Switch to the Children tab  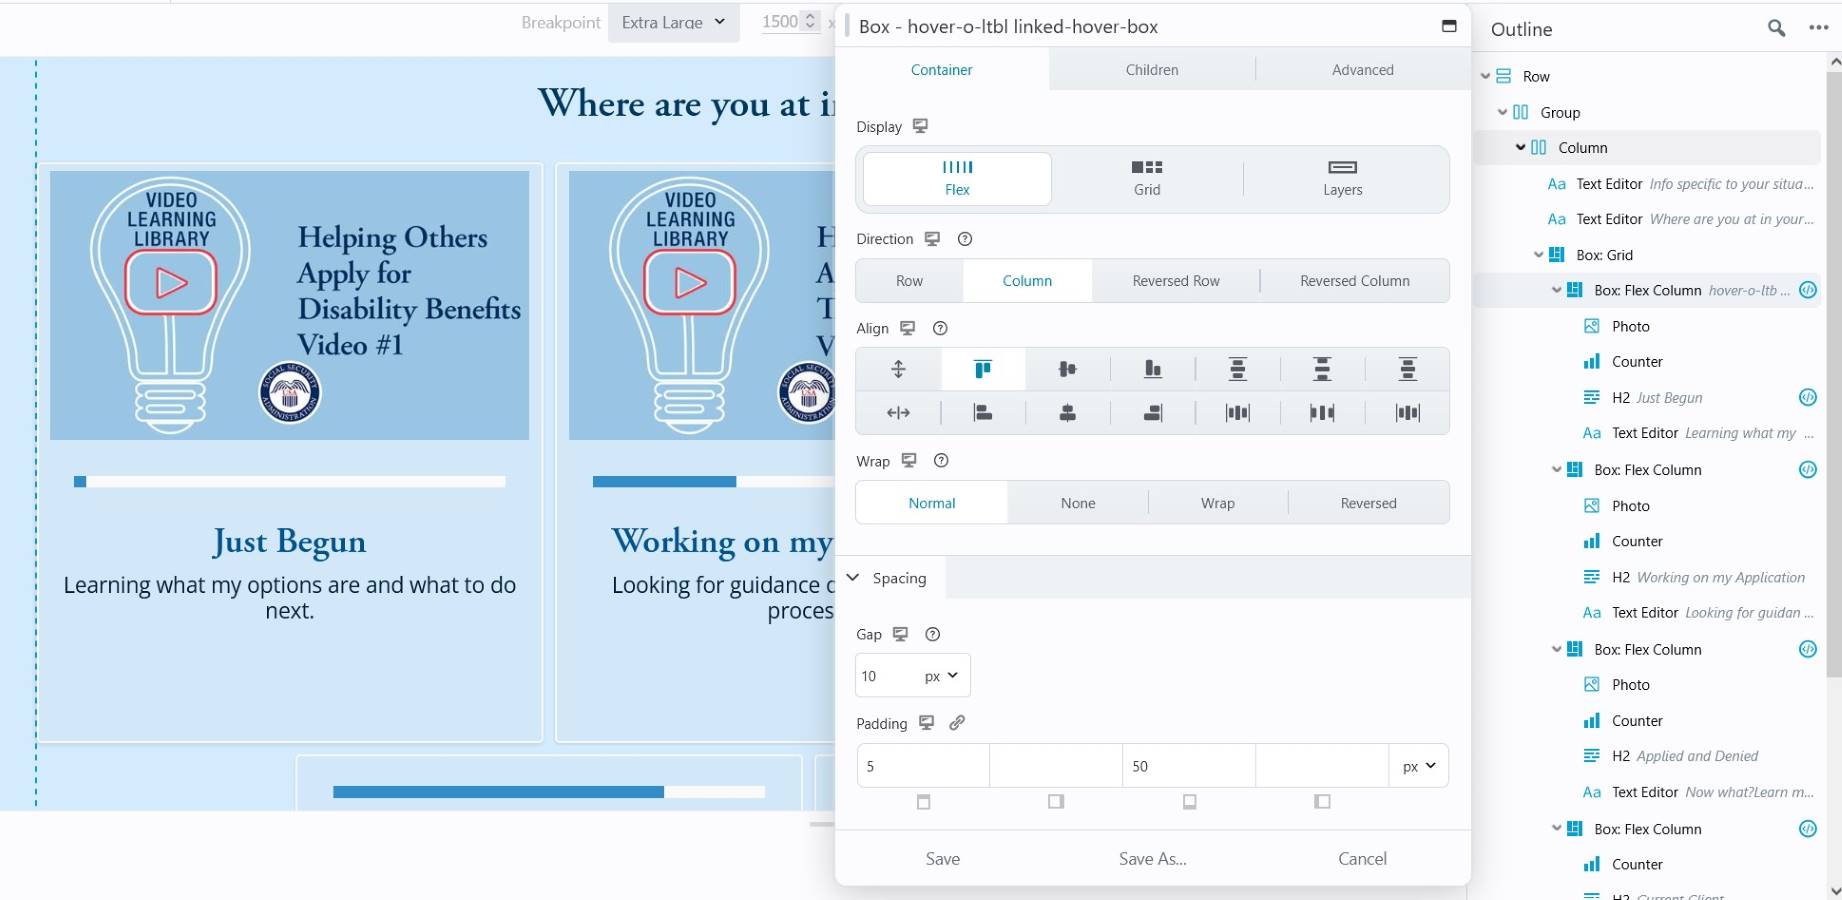pyautogui.click(x=1151, y=70)
